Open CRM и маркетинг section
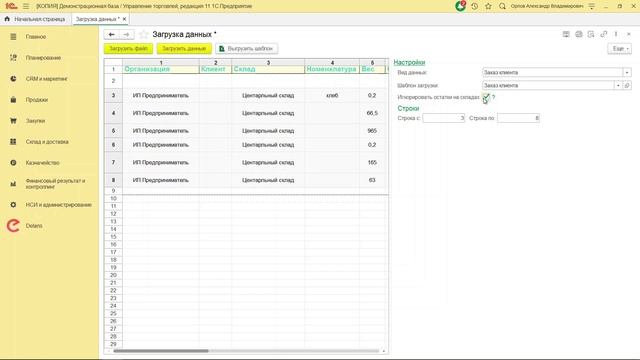The width and height of the screenshot is (640, 360). click(47, 79)
